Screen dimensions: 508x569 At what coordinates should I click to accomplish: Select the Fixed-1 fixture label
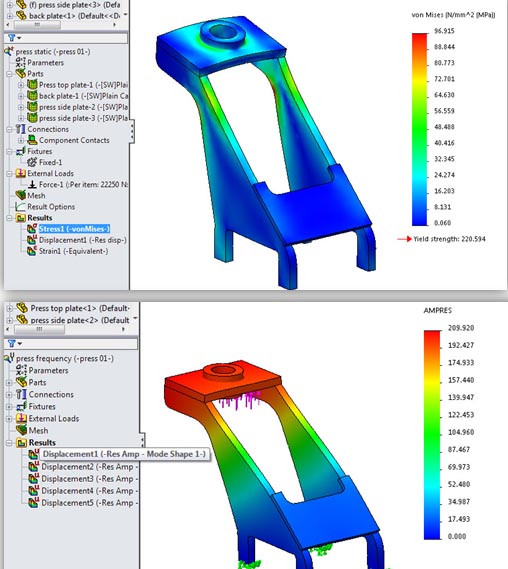[x=50, y=162]
